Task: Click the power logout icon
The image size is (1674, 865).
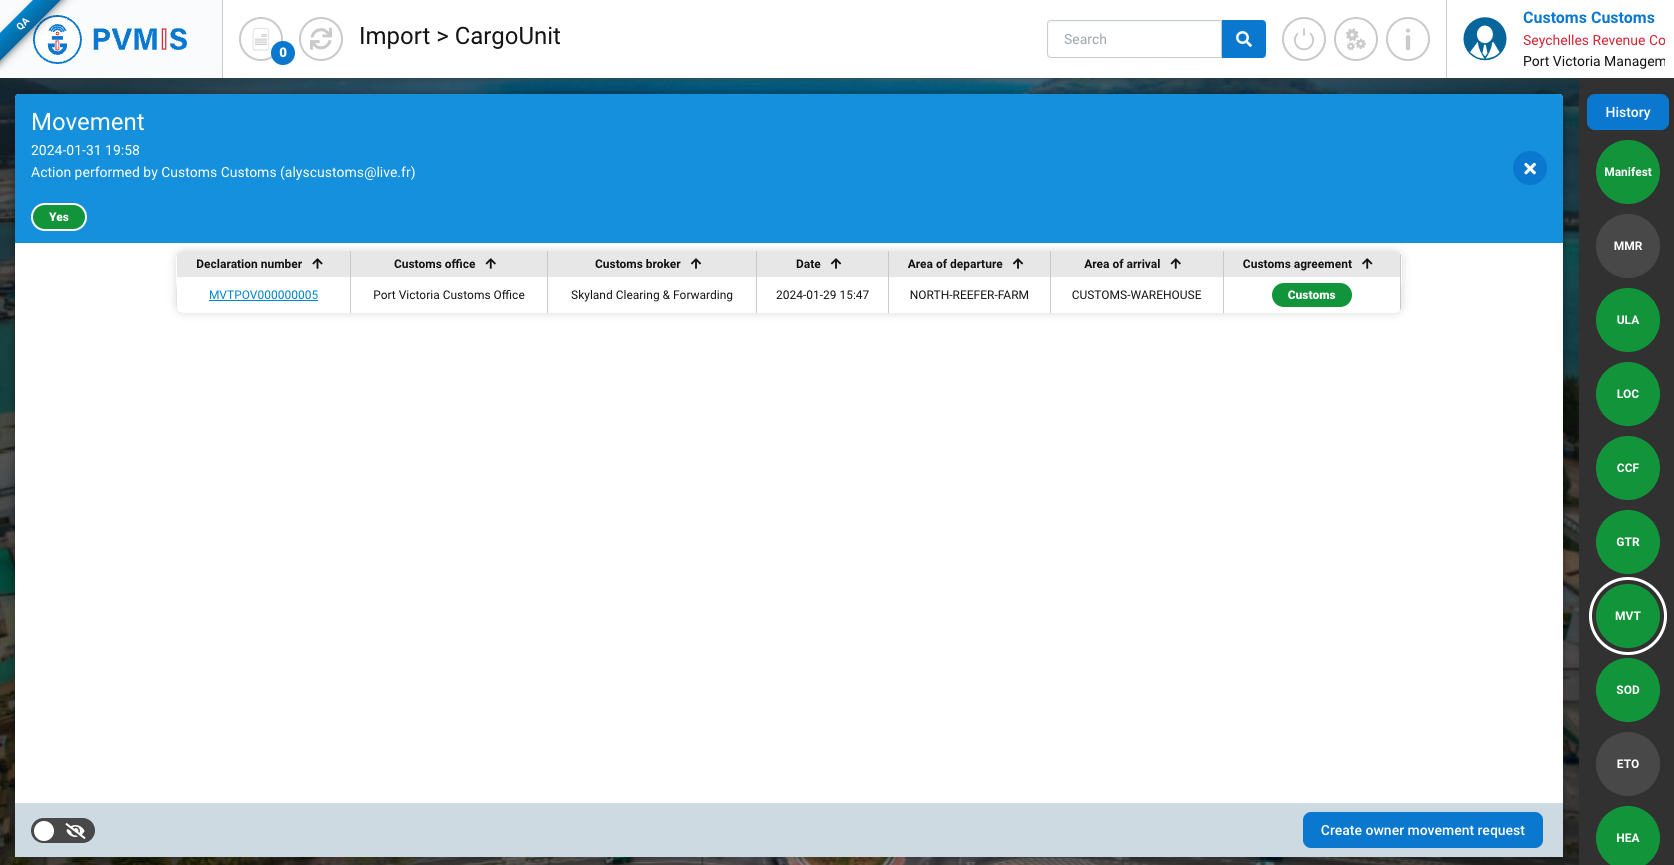Action: 1303,40
